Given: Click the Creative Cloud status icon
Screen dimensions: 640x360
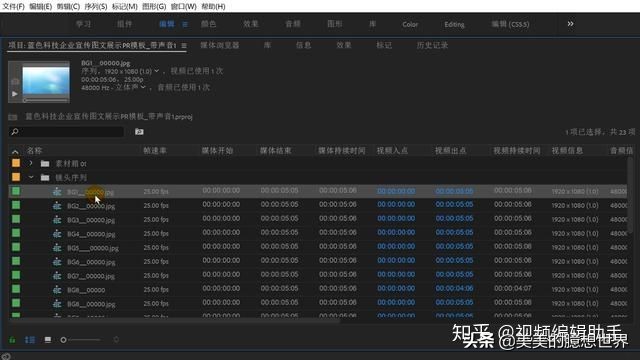Looking at the screenshot, I should pyautogui.click(x=6, y=356).
